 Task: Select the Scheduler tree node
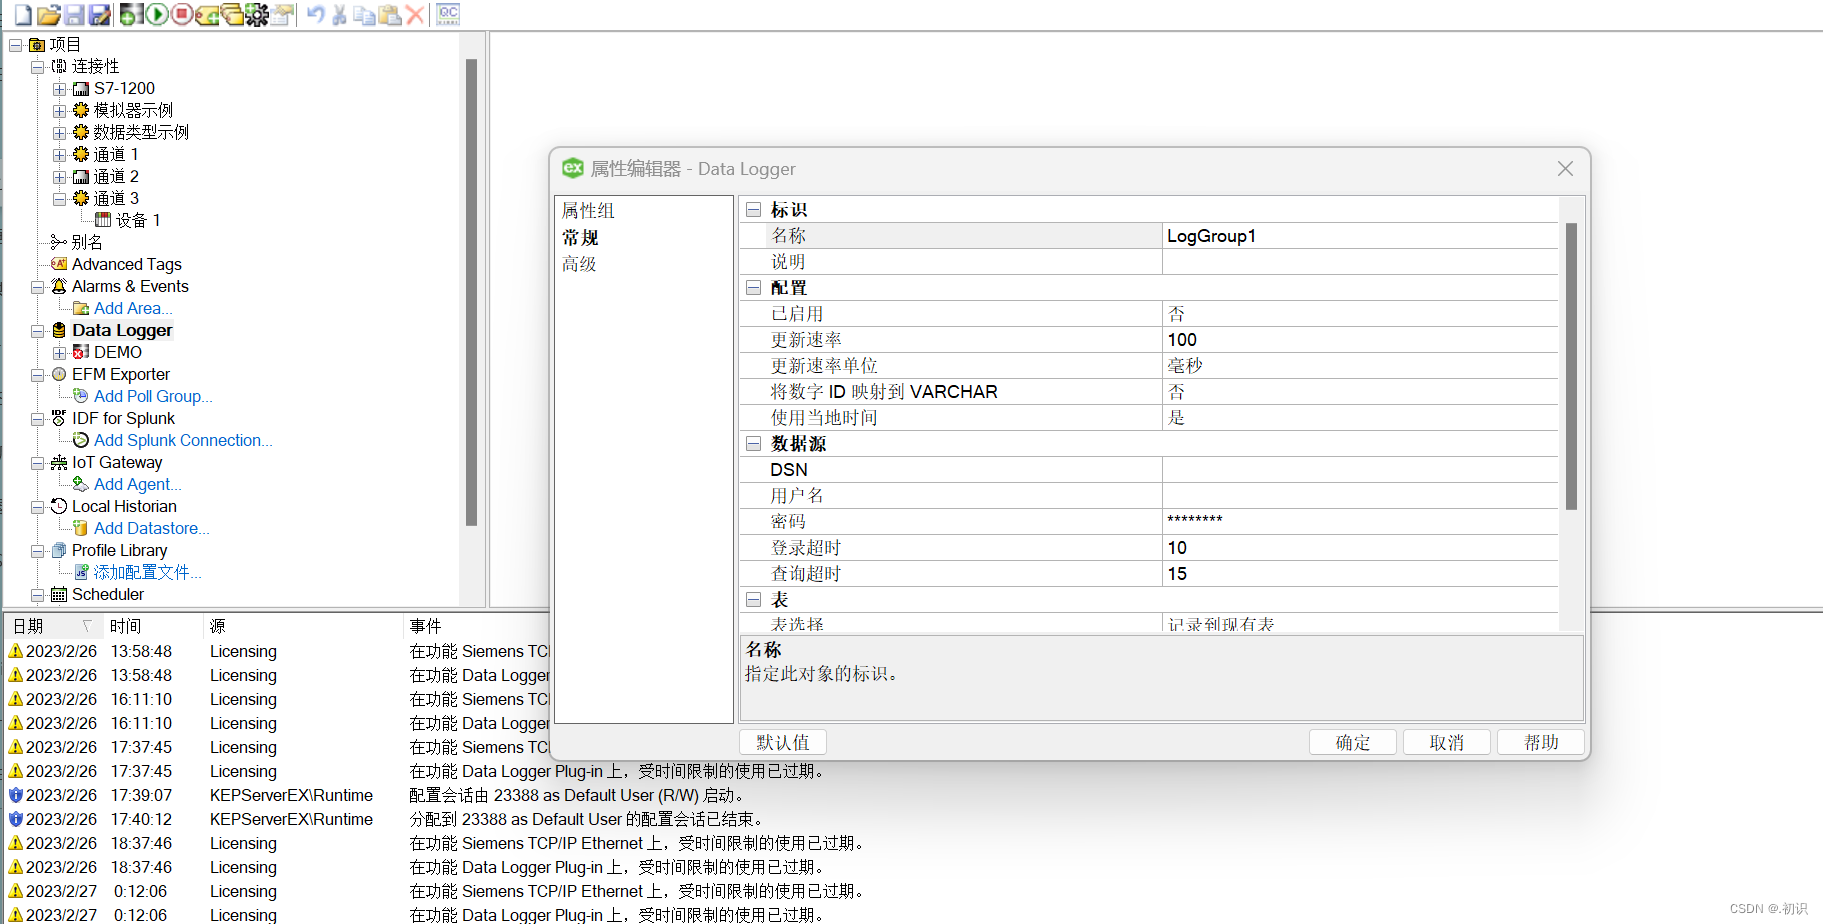coord(108,594)
